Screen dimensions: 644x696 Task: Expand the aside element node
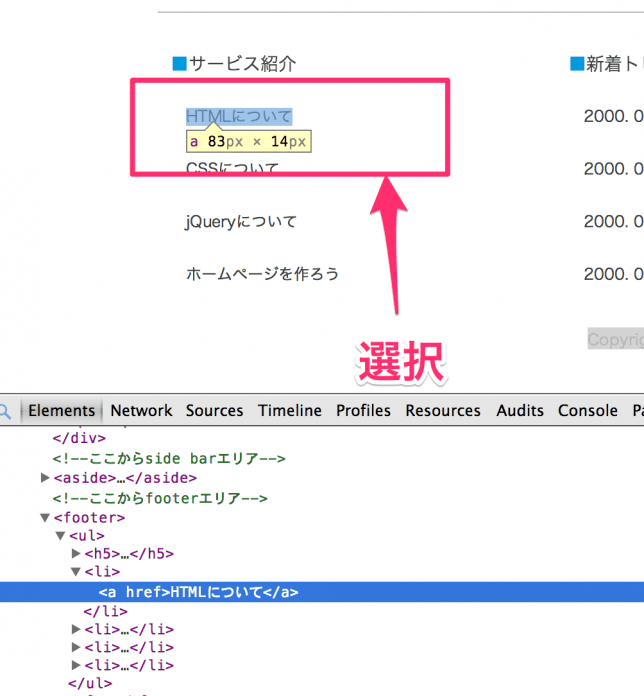point(45,478)
